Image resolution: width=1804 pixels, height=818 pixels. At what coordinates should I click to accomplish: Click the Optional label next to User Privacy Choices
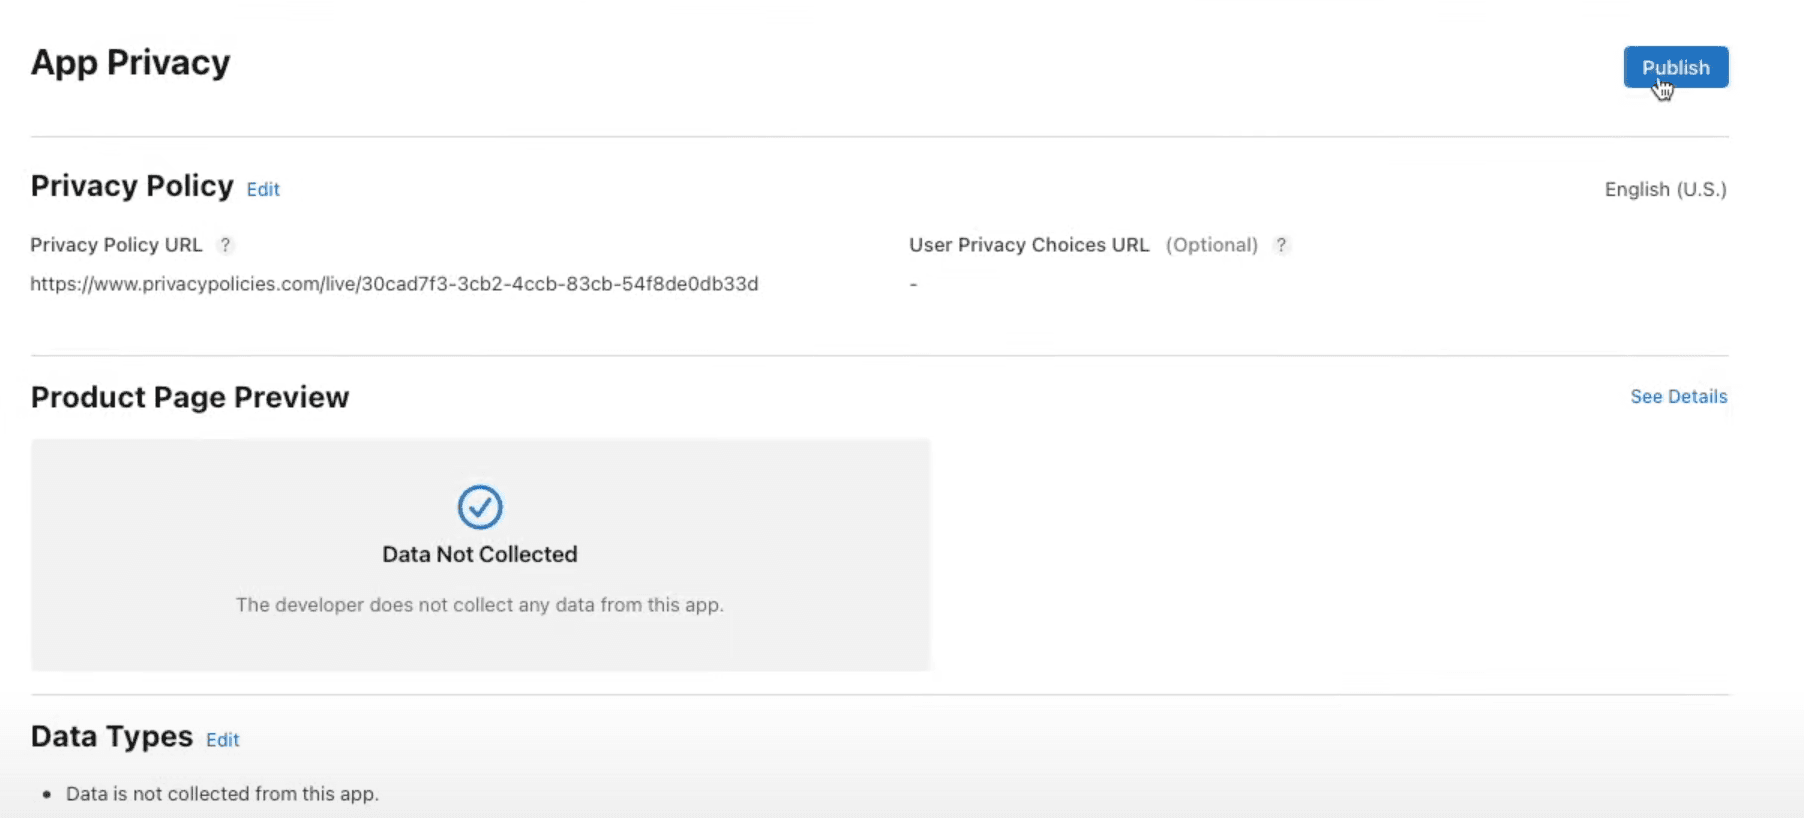click(x=1212, y=245)
